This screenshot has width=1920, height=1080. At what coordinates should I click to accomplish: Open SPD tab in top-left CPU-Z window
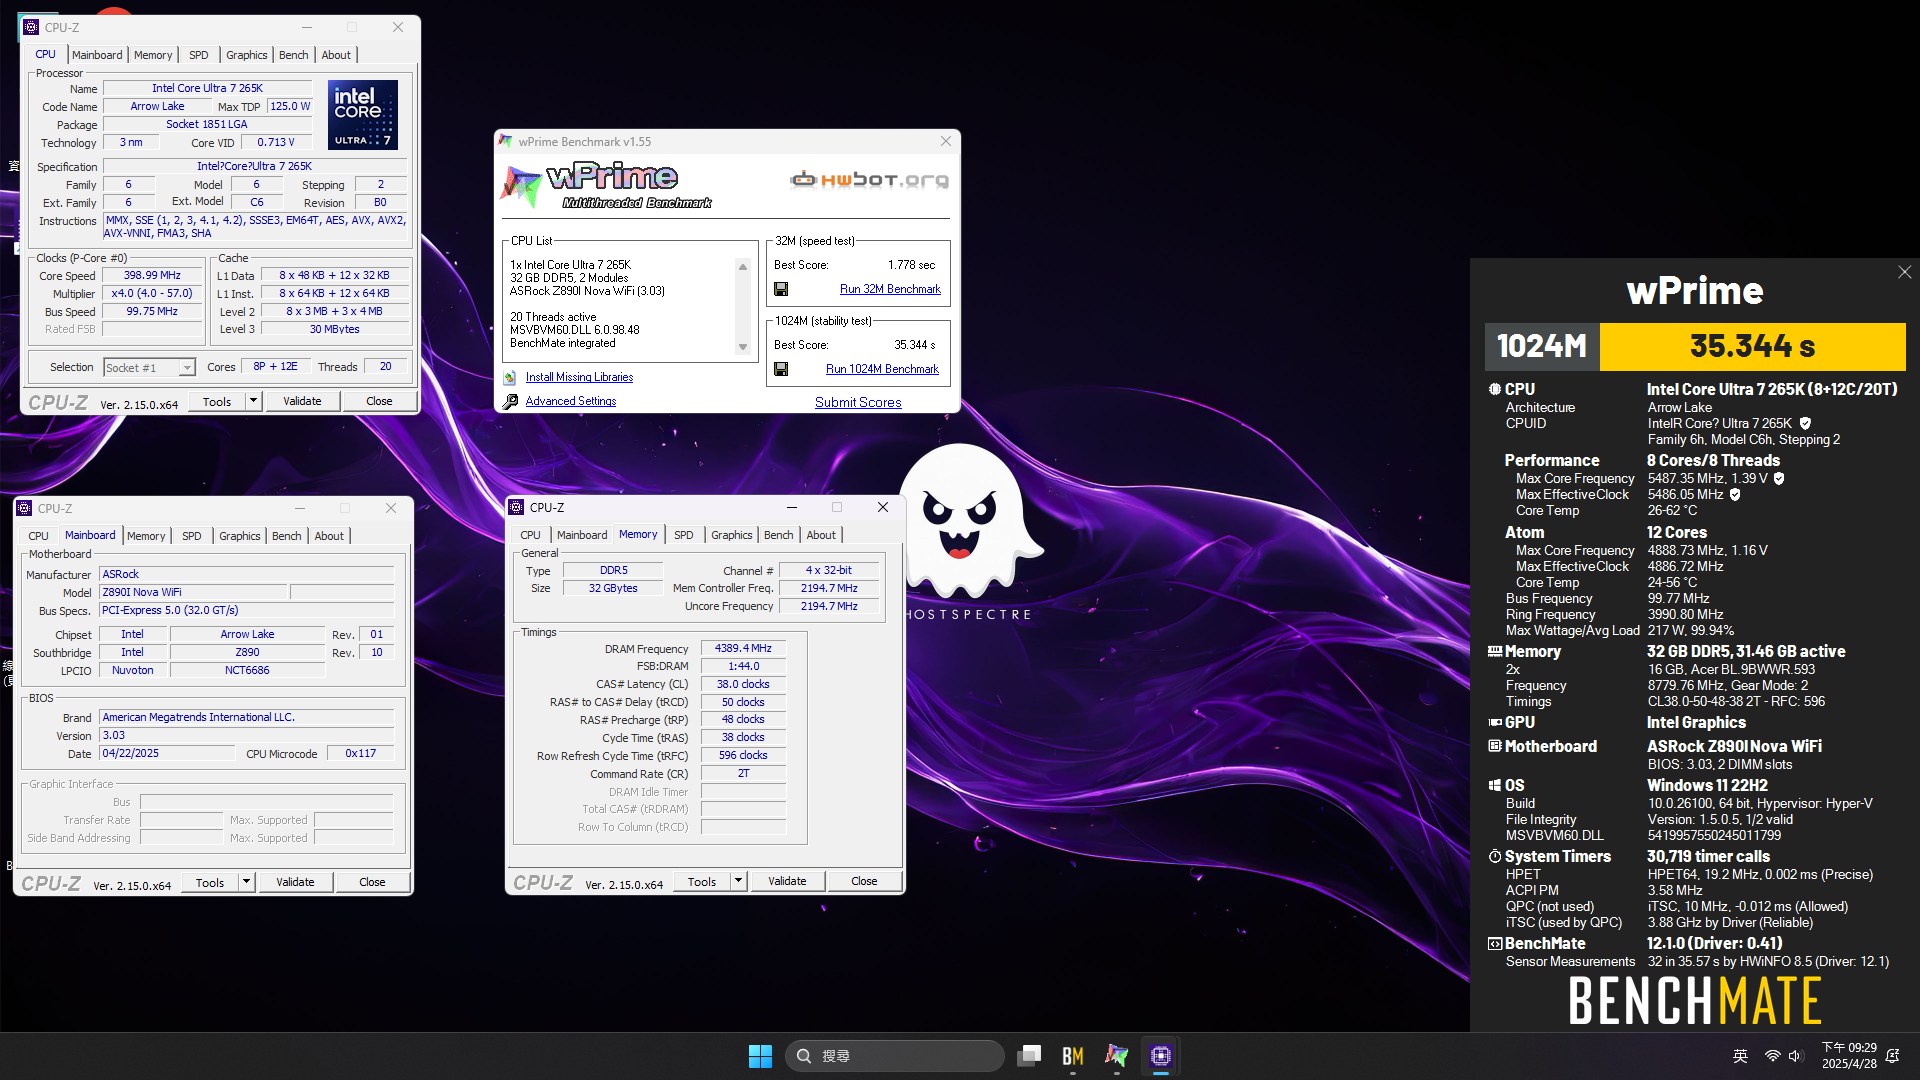click(x=199, y=55)
